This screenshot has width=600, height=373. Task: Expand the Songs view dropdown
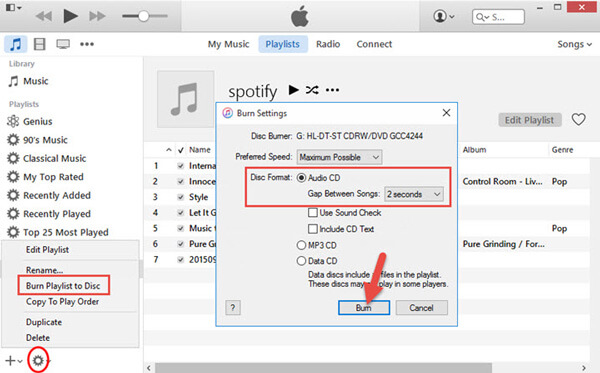tap(574, 44)
